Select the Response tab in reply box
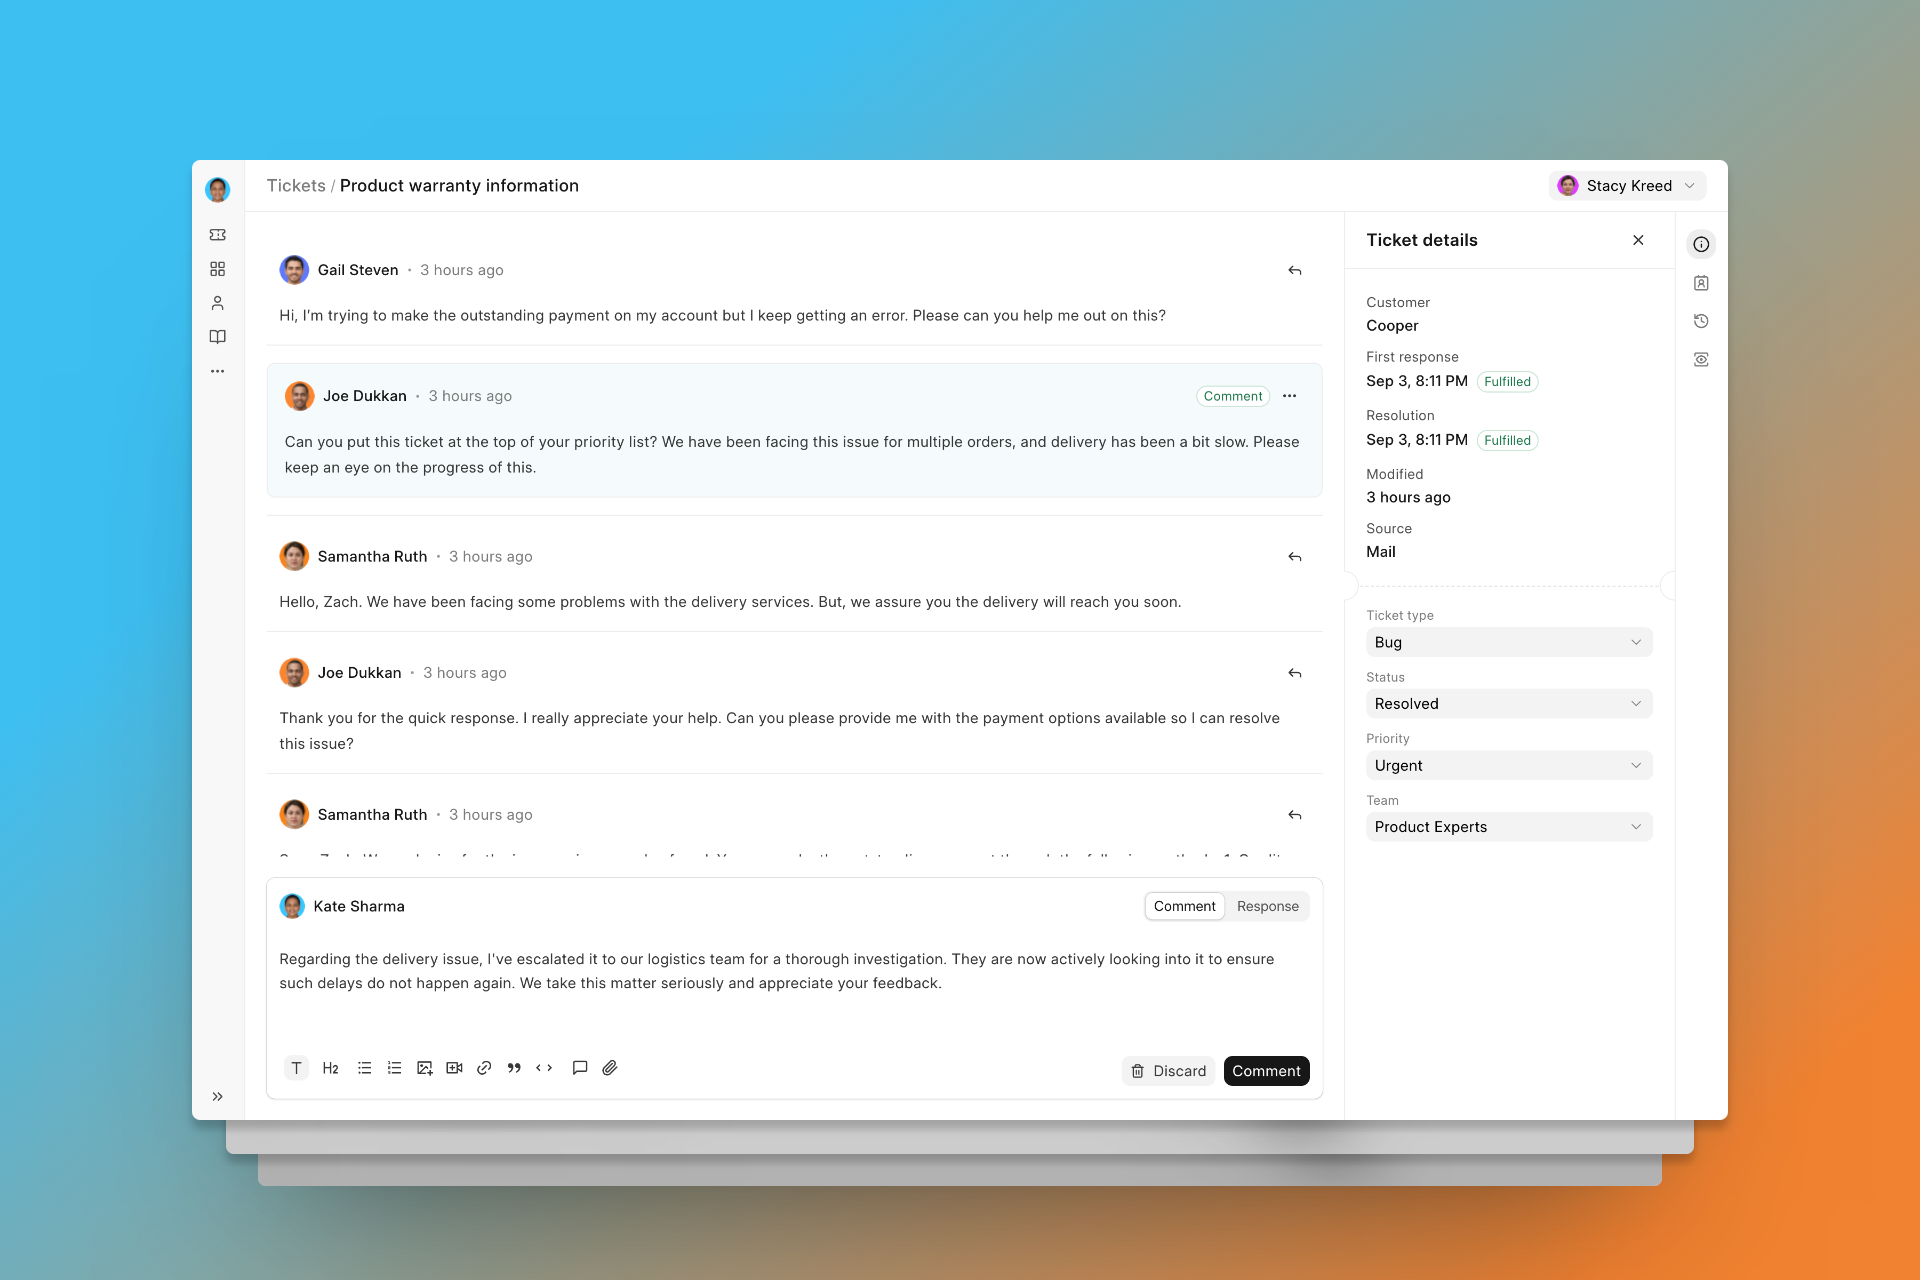 pyautogui.click(x=1267, y=906)
